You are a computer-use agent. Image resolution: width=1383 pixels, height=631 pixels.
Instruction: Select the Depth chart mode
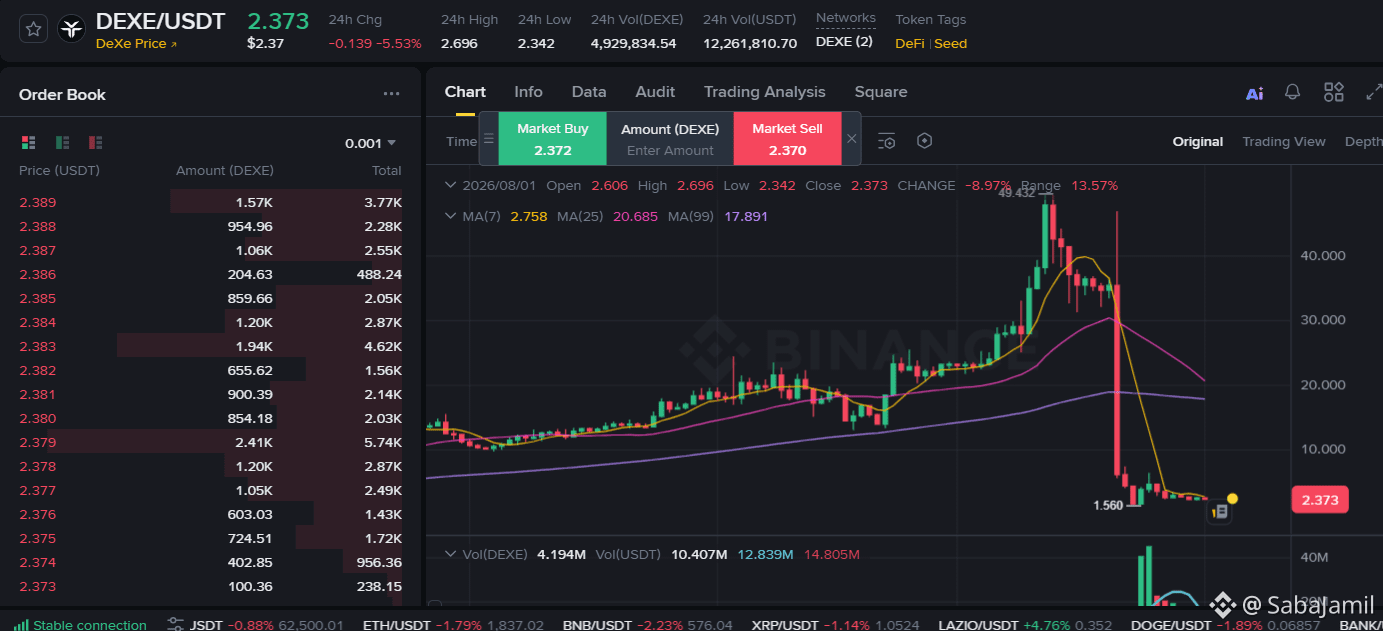pos(1363,141)
